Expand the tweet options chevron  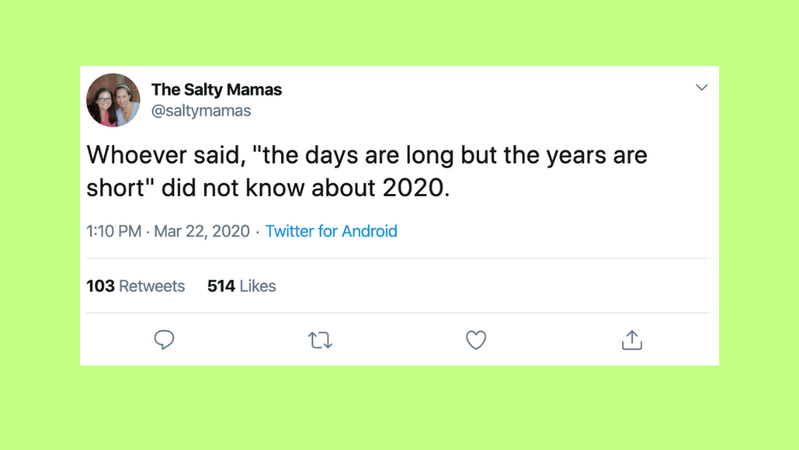tap(701, 88)
